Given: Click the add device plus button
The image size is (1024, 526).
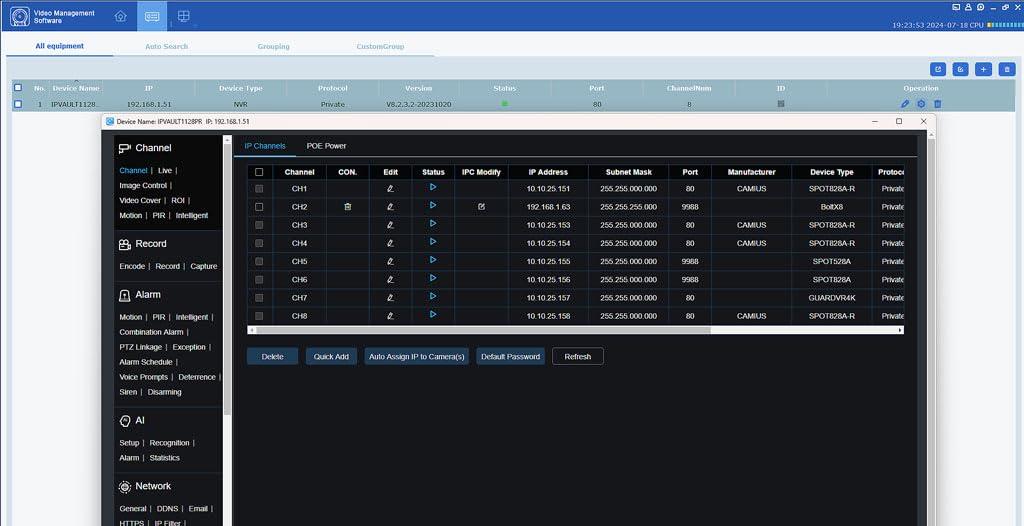Looking at the screenshot, I should [984, 69].
